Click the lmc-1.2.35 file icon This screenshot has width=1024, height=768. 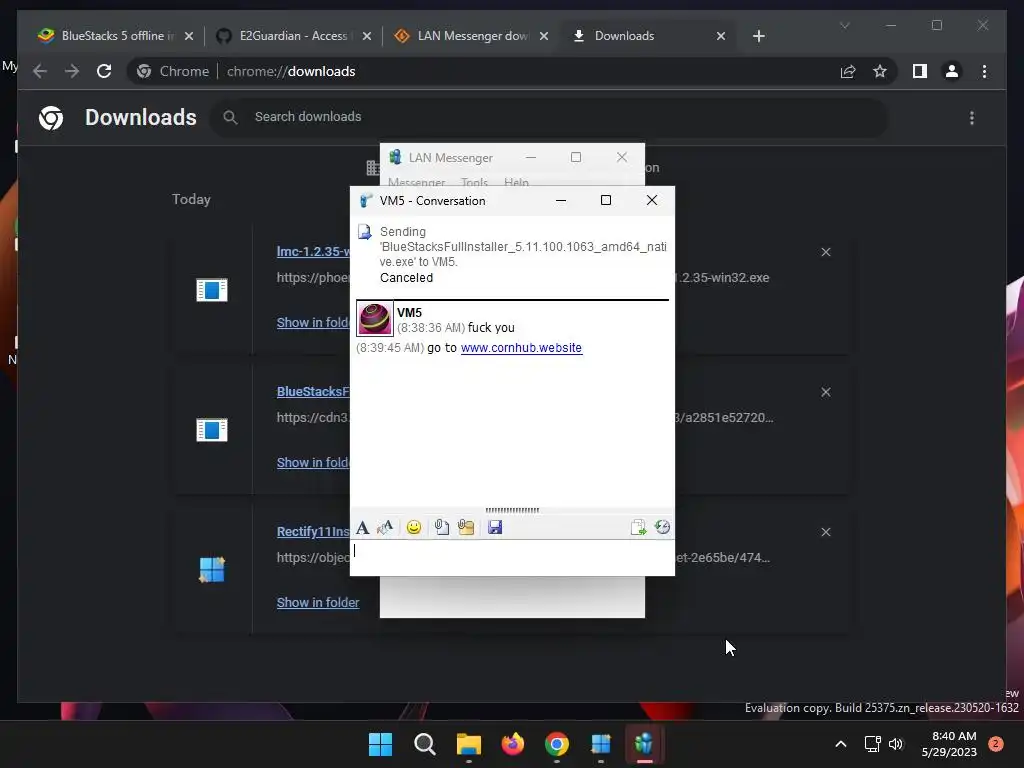pos(212,289)
